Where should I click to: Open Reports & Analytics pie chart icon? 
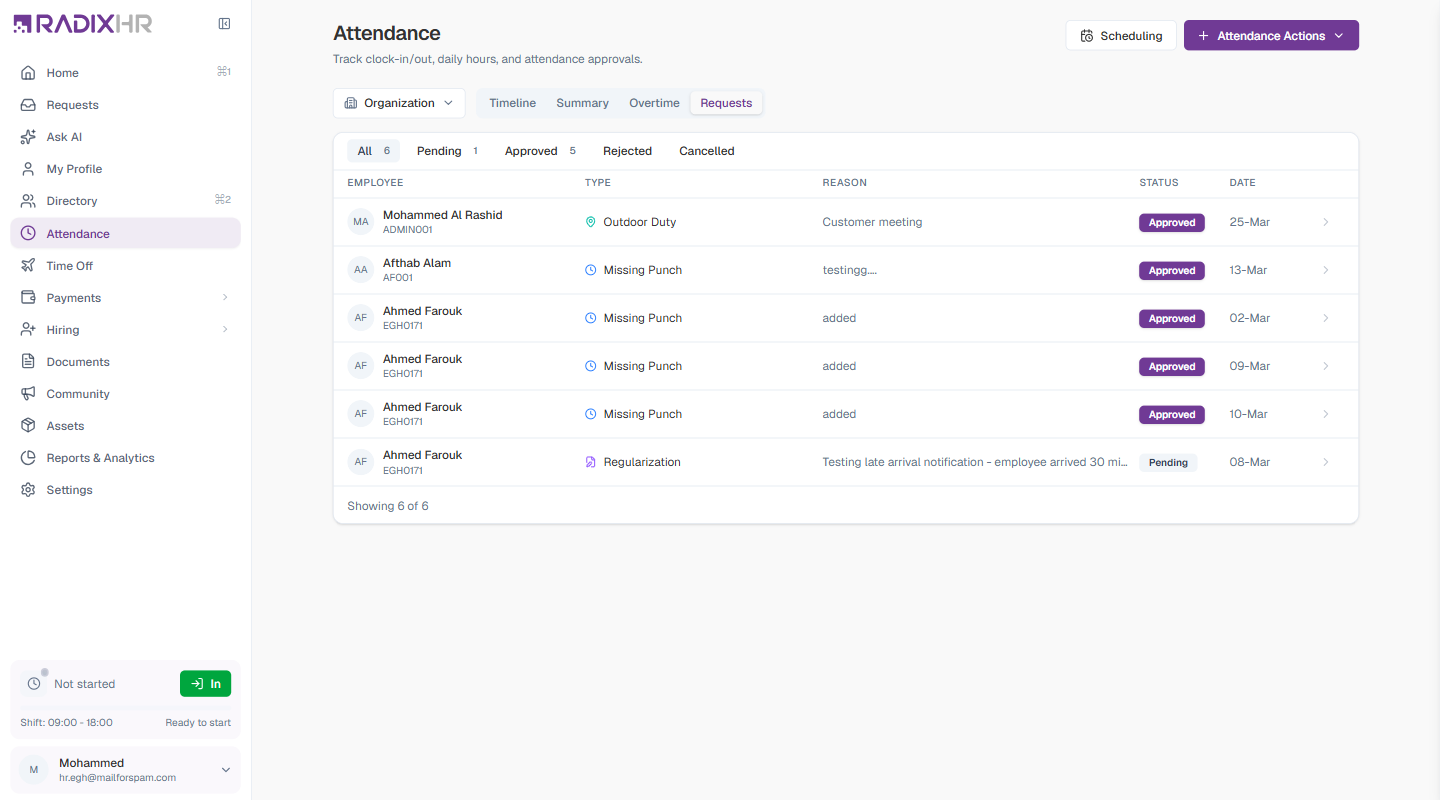tap(28, 458)
